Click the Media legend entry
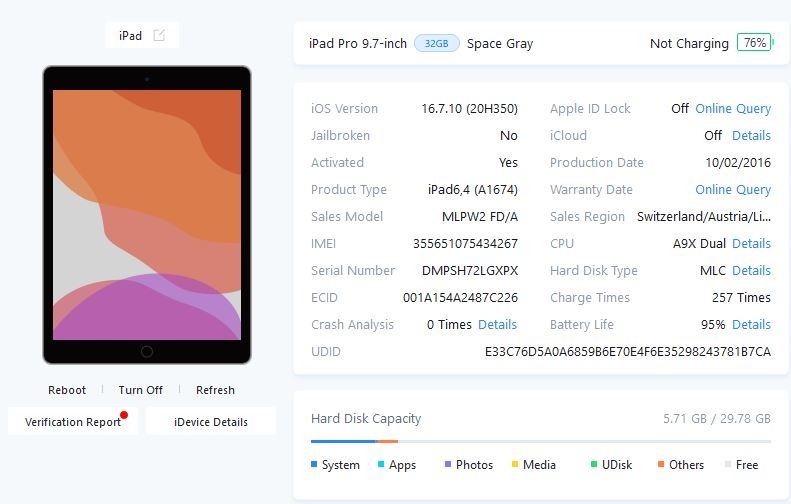This screenshot has height=504, width=791. pos(534,465)
